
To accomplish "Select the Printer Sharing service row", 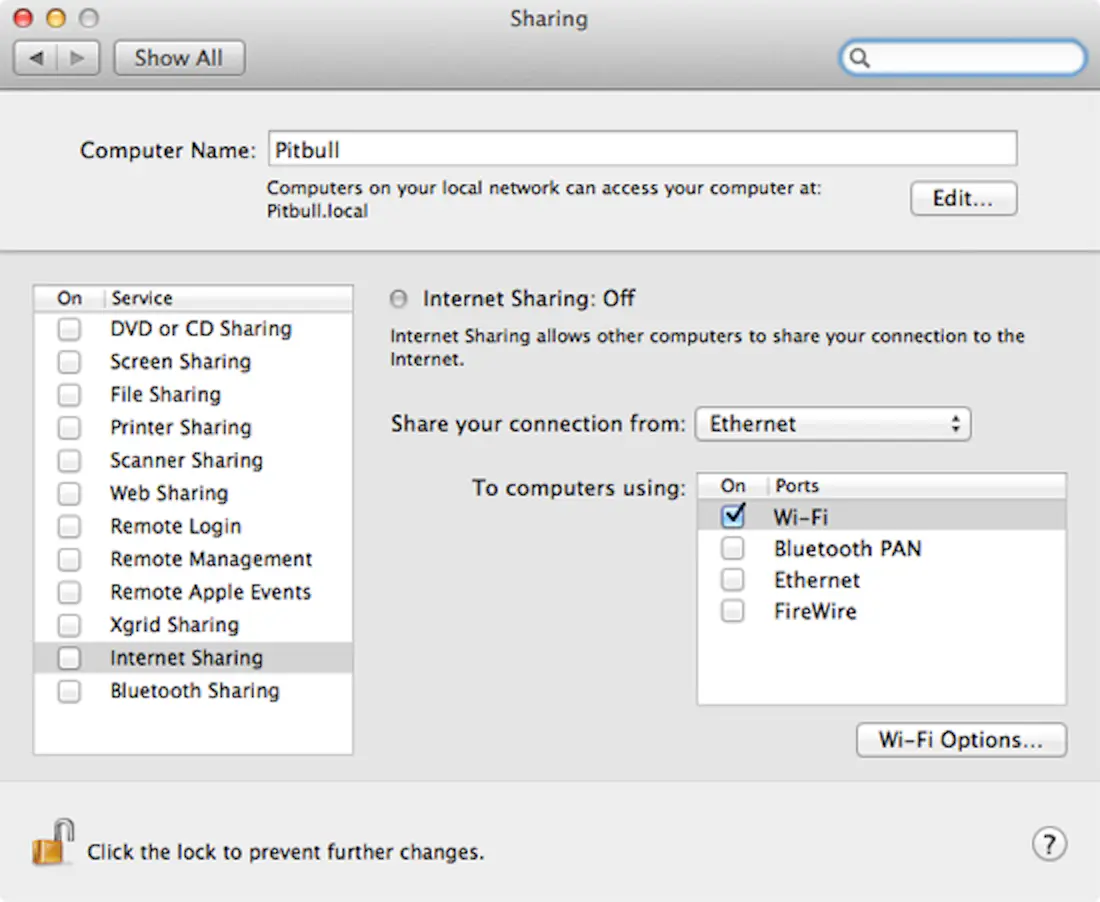I will tap(180, 427).
